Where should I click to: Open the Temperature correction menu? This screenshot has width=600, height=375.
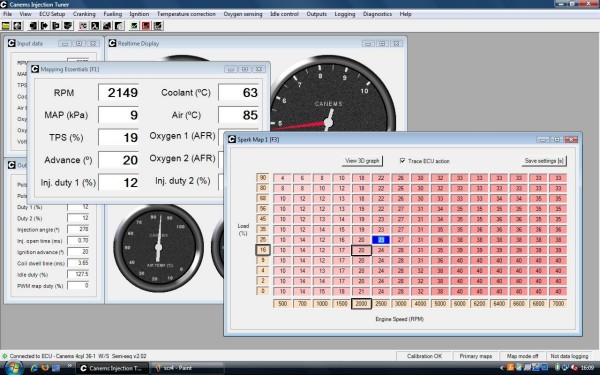pyautogui.click(x=186, y=14)
